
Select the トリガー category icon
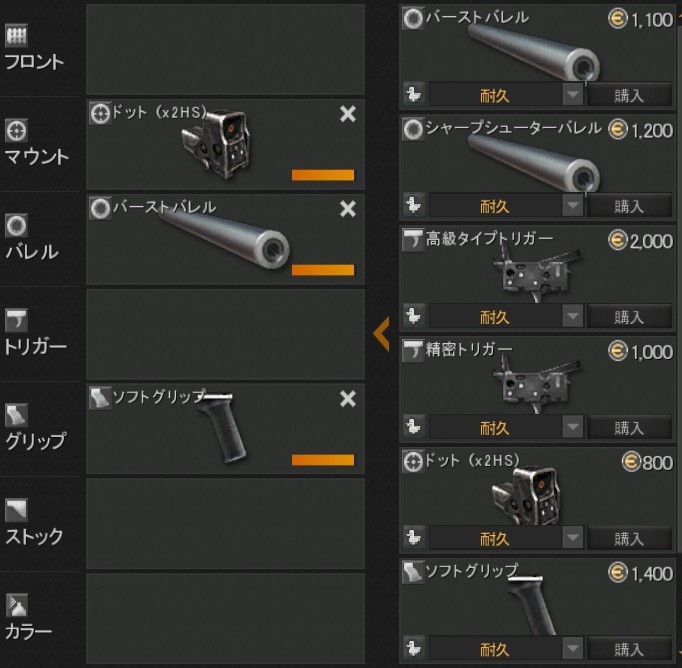tap(16, 320)
